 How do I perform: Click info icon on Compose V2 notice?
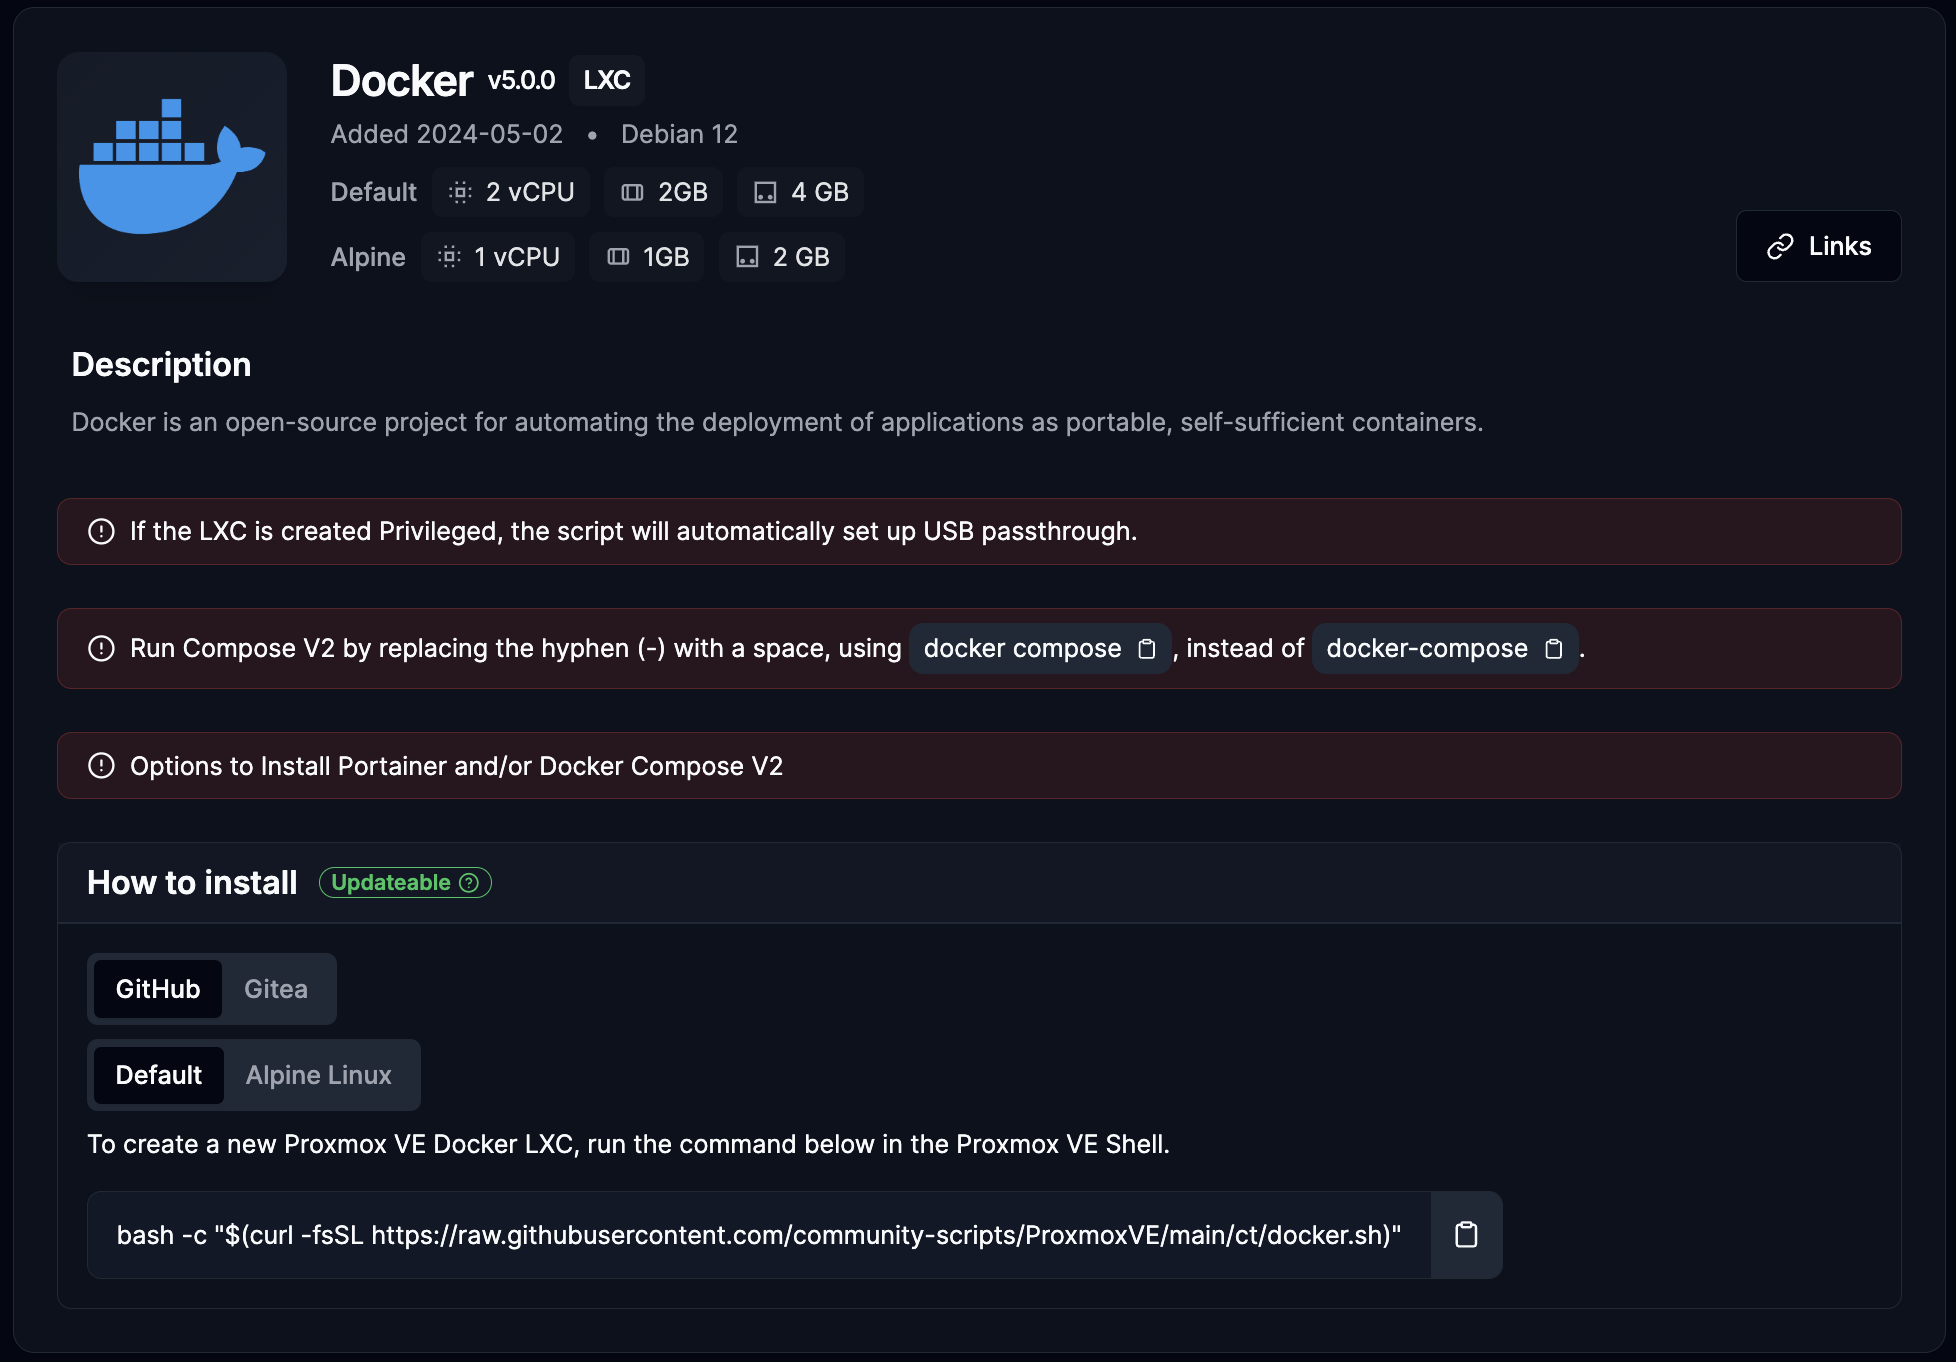coord(101,649)
